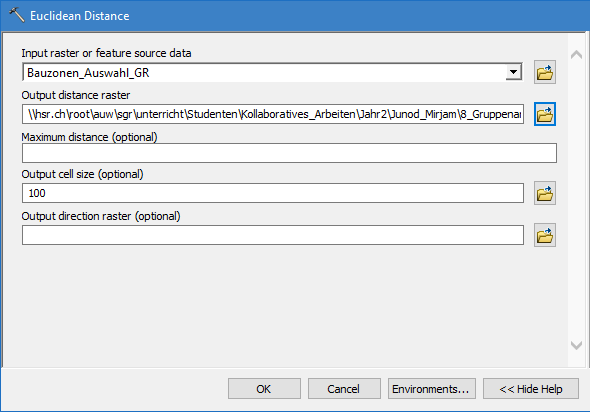Browse for input raster or feature source data
The width and height of the screenshot is (590, 412).
pos(544,72)
